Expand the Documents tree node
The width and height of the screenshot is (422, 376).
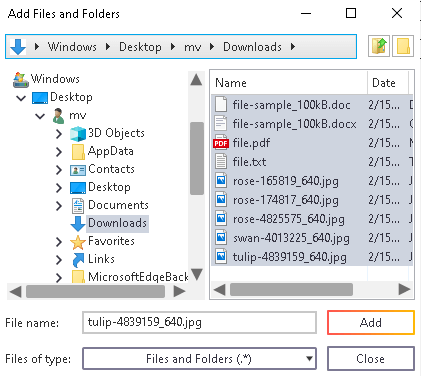[x=59, y=206]
